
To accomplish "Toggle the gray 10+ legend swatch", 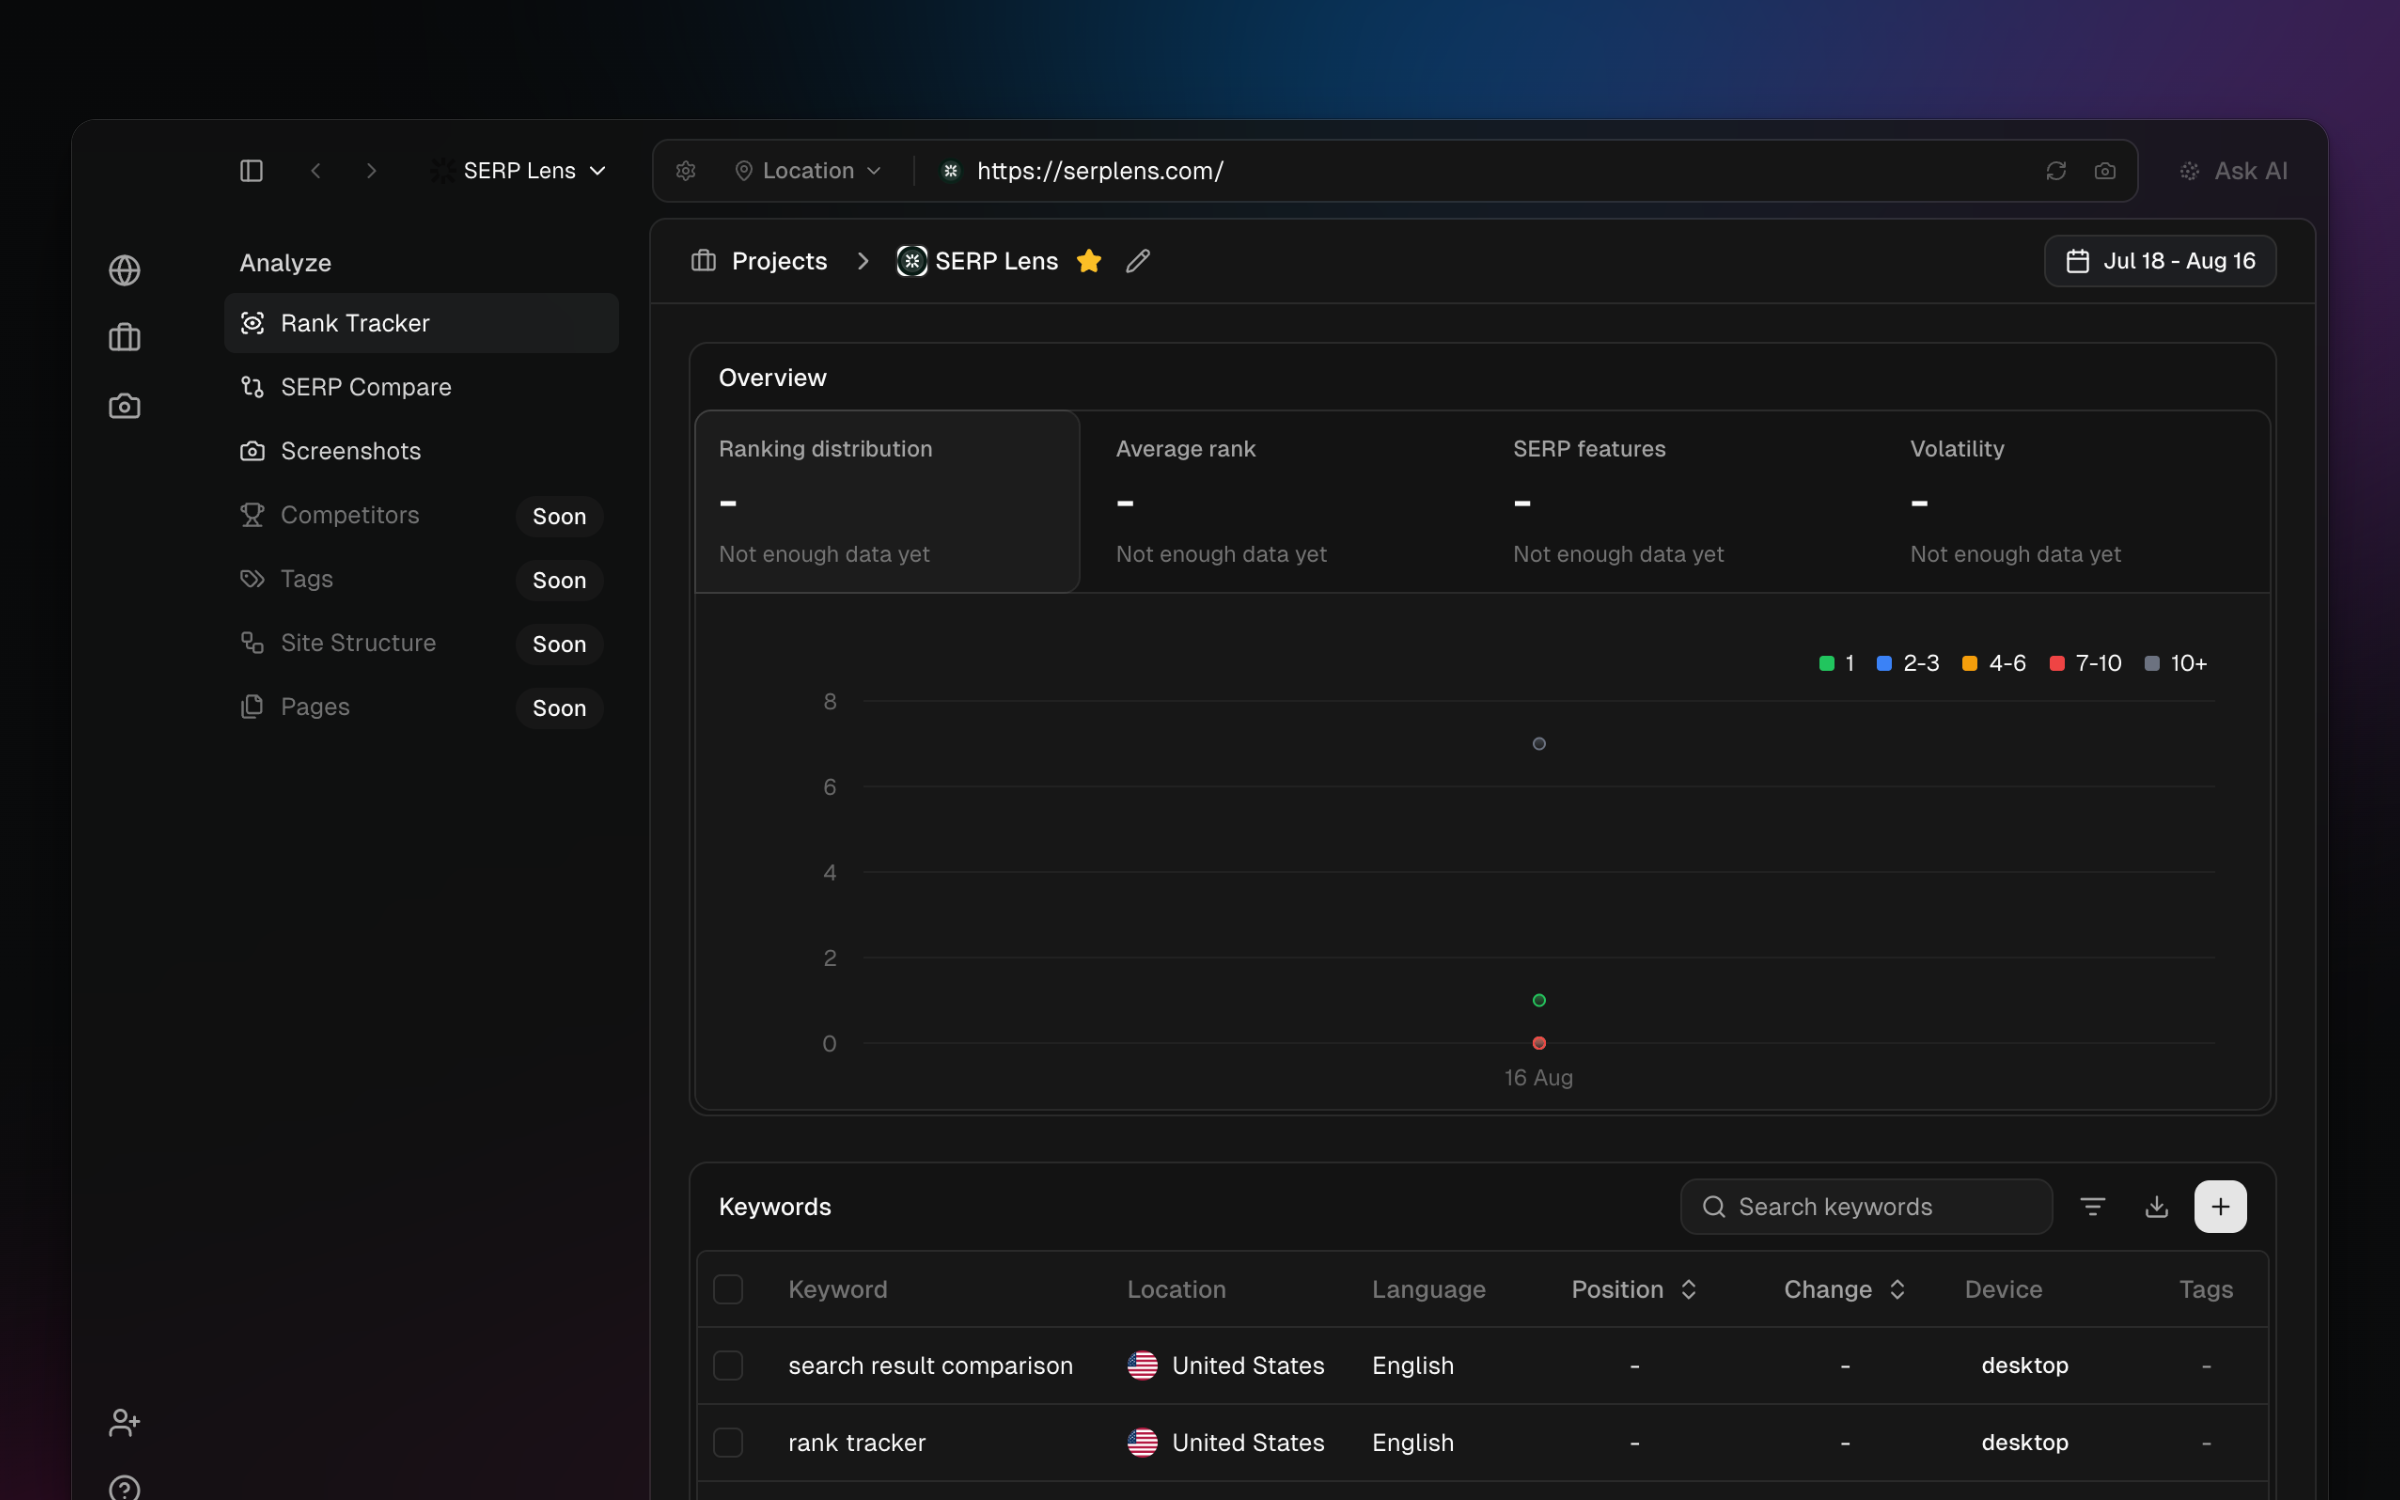I will 2151,663.
